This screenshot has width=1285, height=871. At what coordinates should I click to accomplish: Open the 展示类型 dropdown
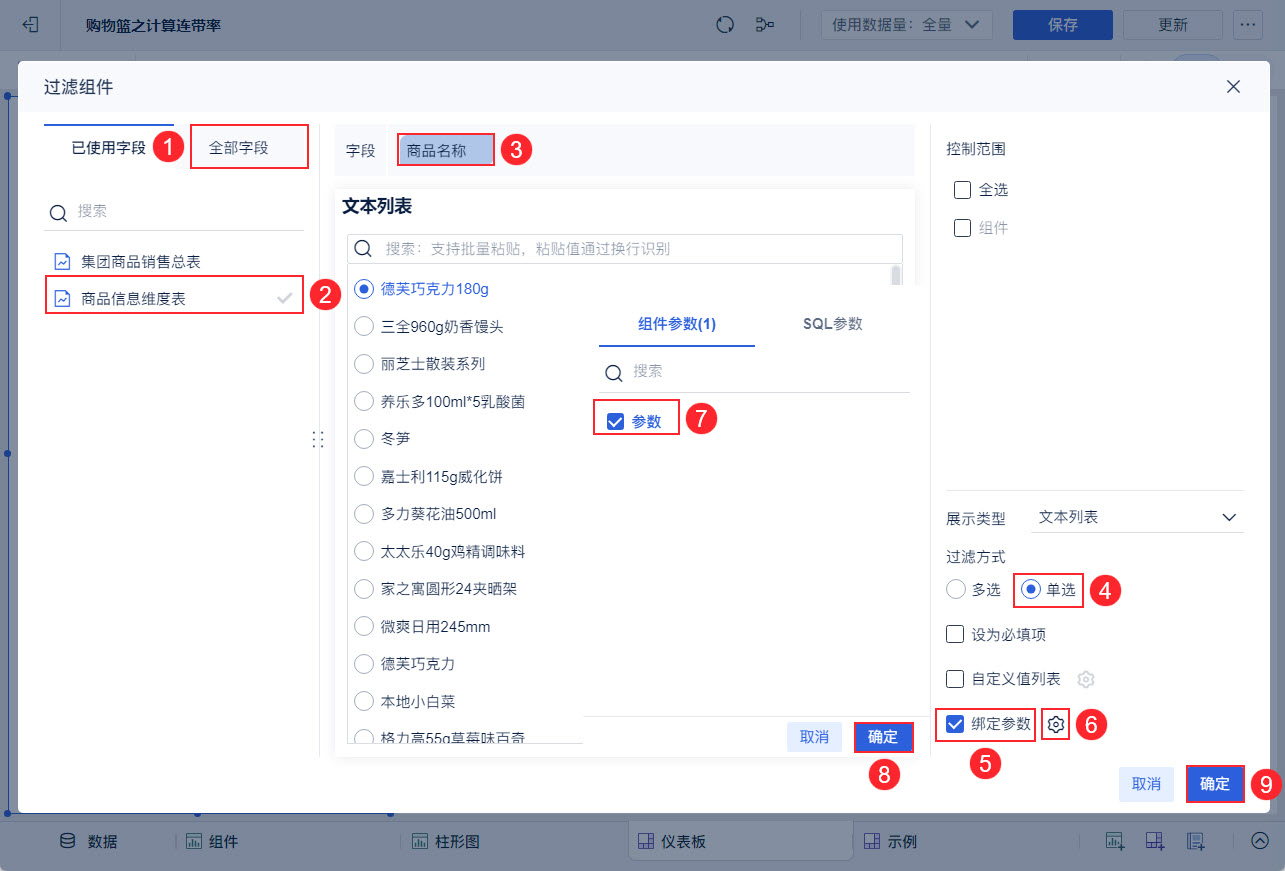[1137, 517]
